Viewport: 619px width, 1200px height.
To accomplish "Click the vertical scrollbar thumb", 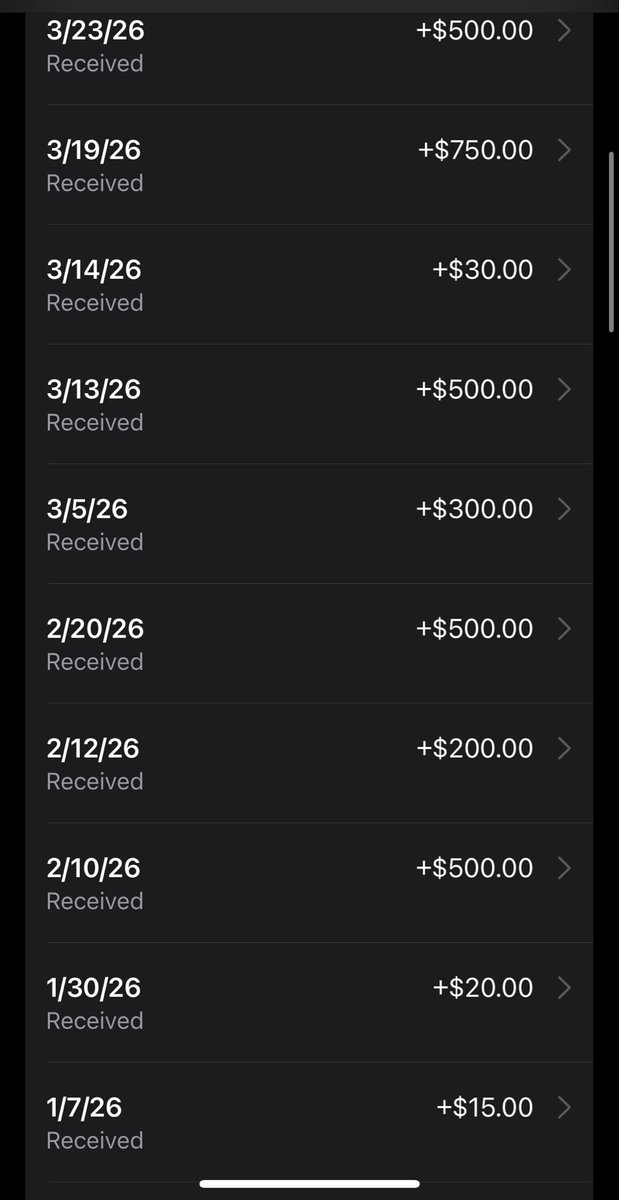I will click(612, 241).
